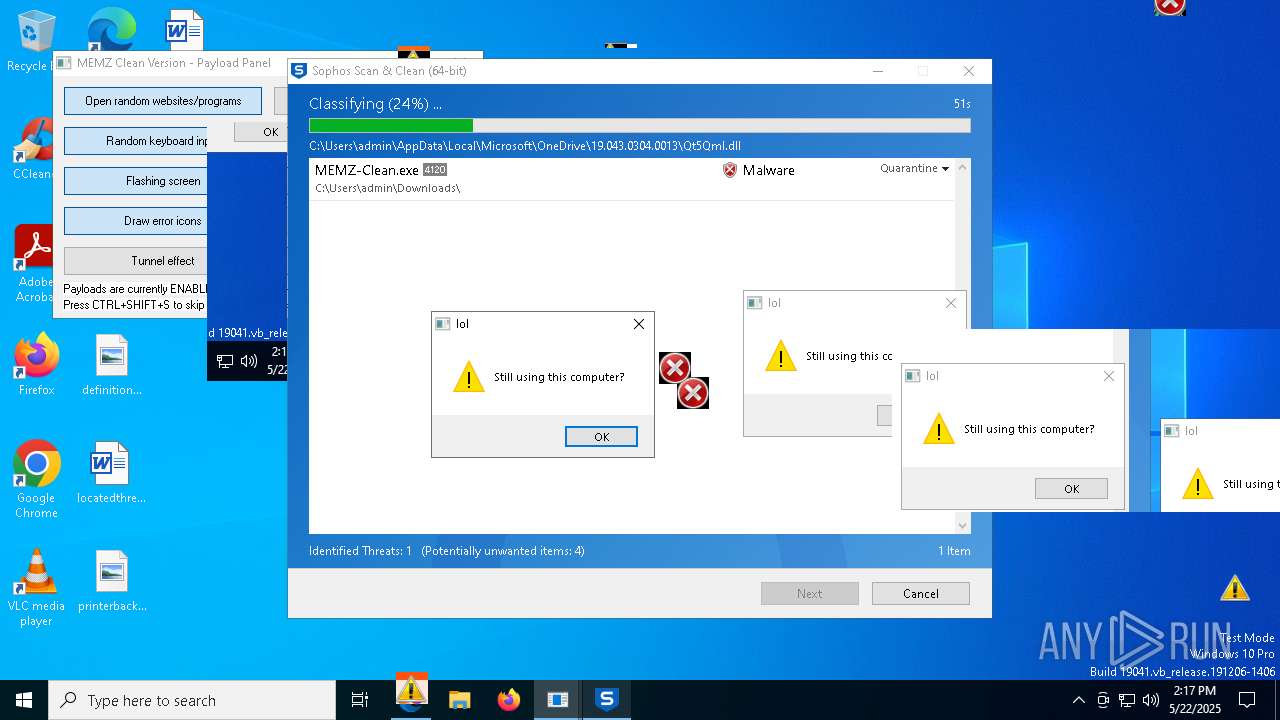Close the front lol message box

coord(638,323)
